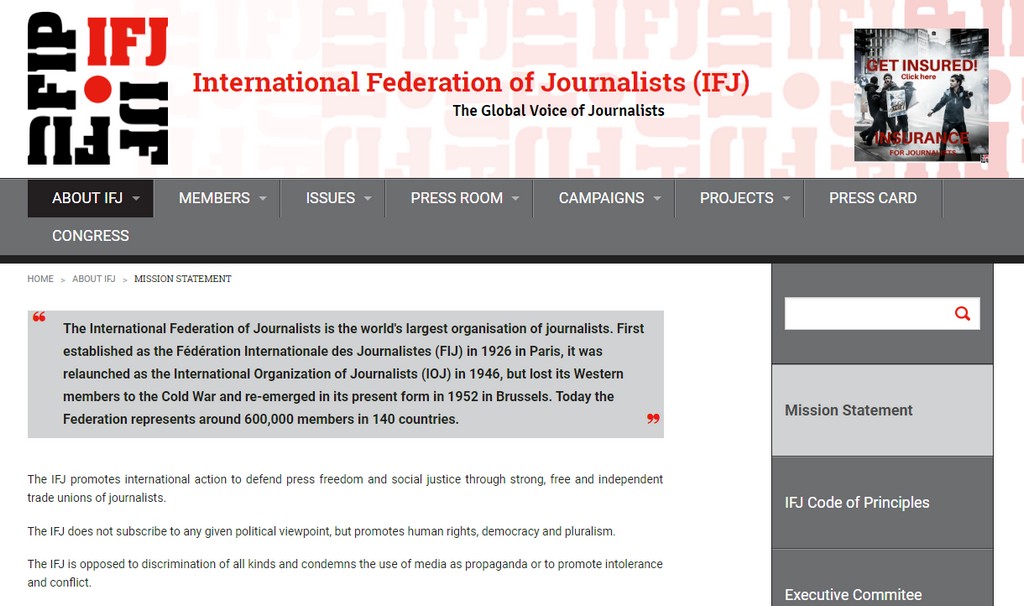This screenshot has height=606, width=1024.
Task: Open the Members menu
Action: pos(217,198)
